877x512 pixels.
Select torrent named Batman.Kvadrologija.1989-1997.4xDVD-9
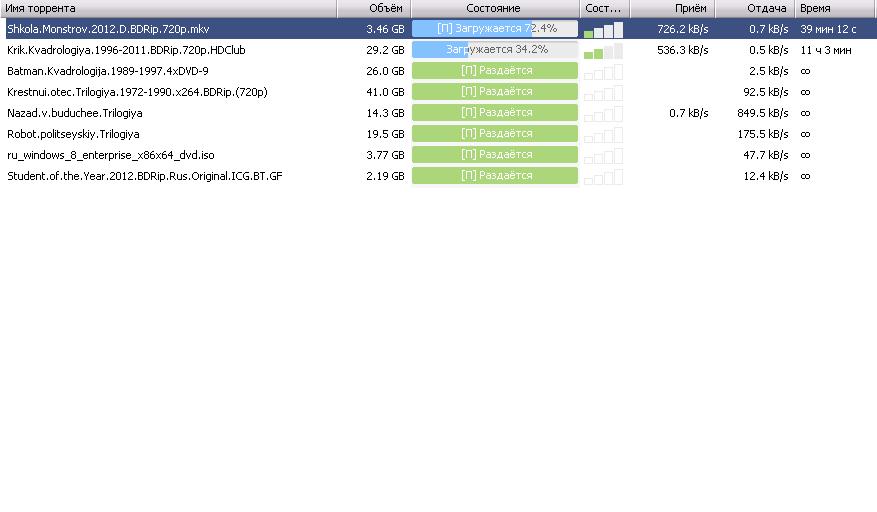coord(107,71)
